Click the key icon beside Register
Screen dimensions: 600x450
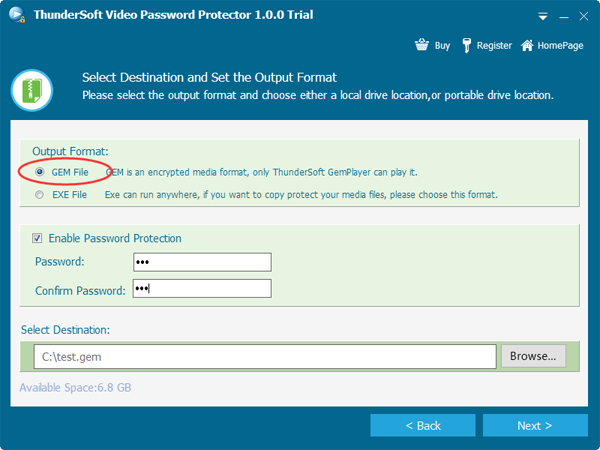point(465,45)
